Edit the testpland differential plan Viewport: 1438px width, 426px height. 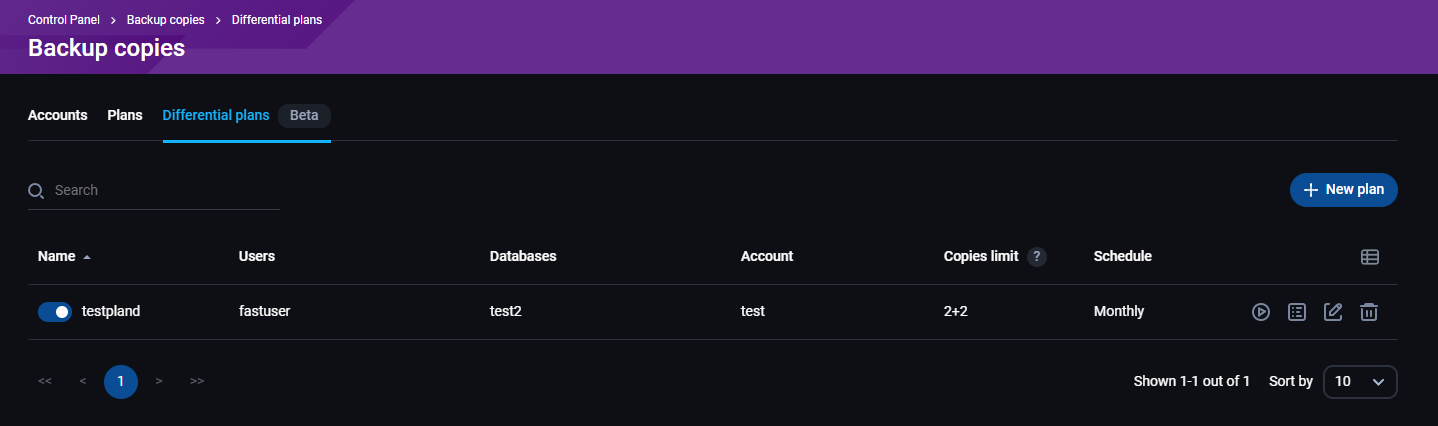[1333, 312]
